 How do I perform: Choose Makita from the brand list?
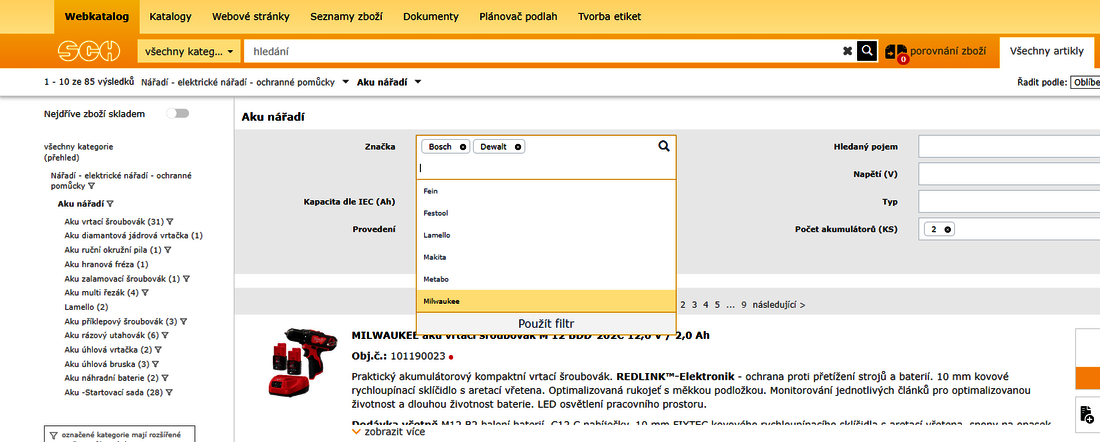pyautogui.click(x=546, y=257)
